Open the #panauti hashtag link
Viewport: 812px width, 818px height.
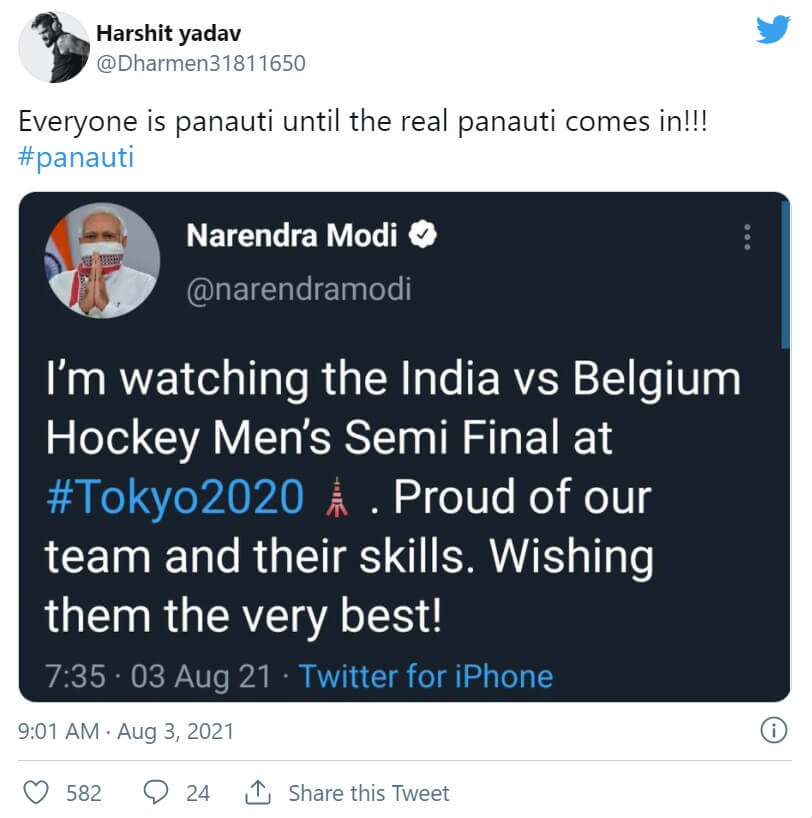tap(76, 158)
